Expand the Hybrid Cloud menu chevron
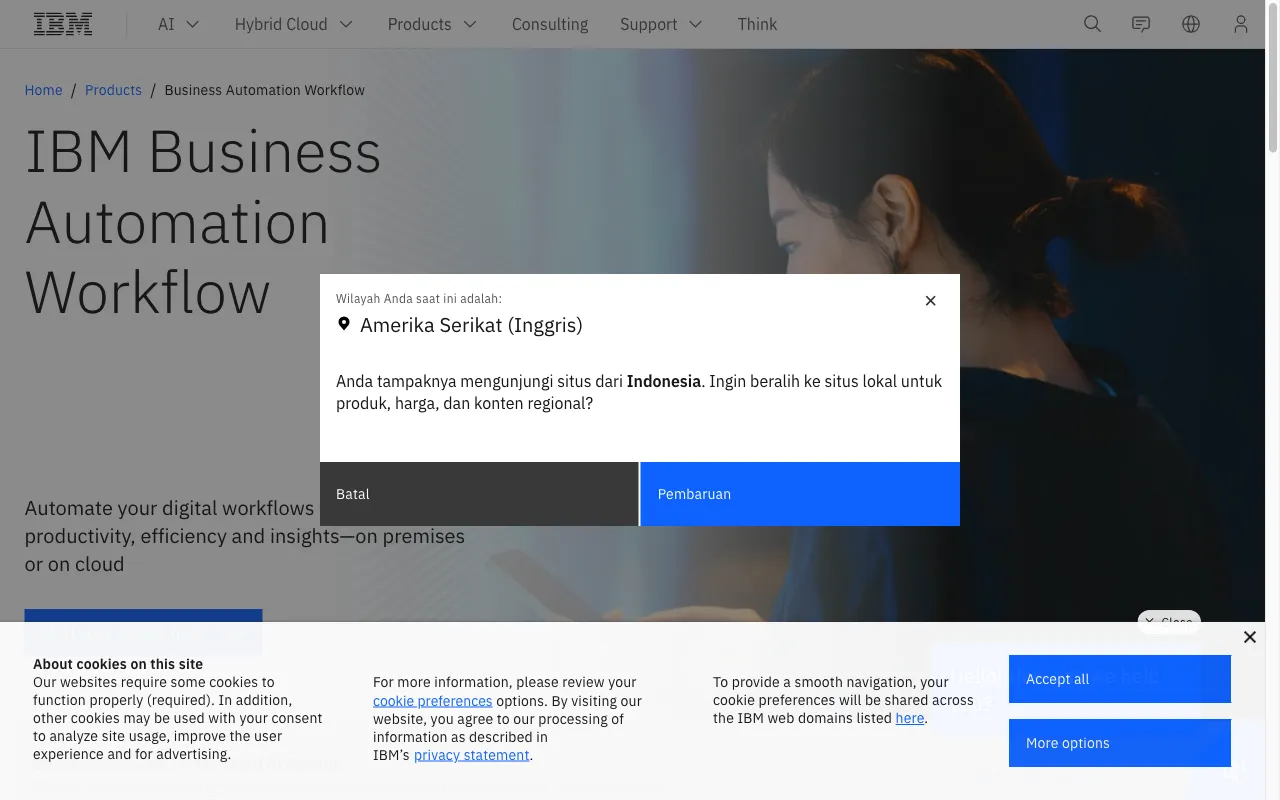 tap(346, 24)
